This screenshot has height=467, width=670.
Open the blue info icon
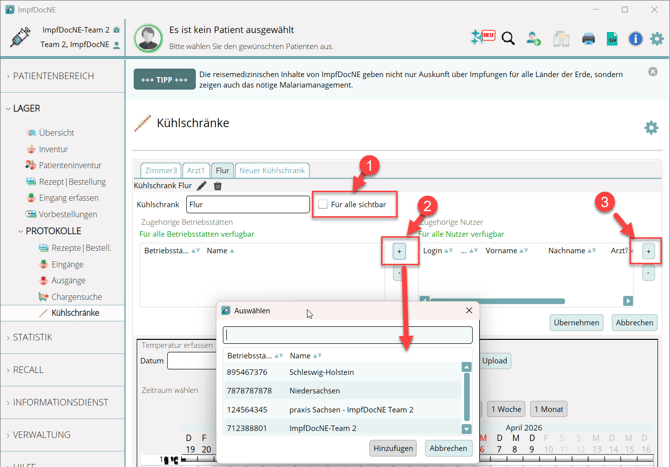(635, 38)
